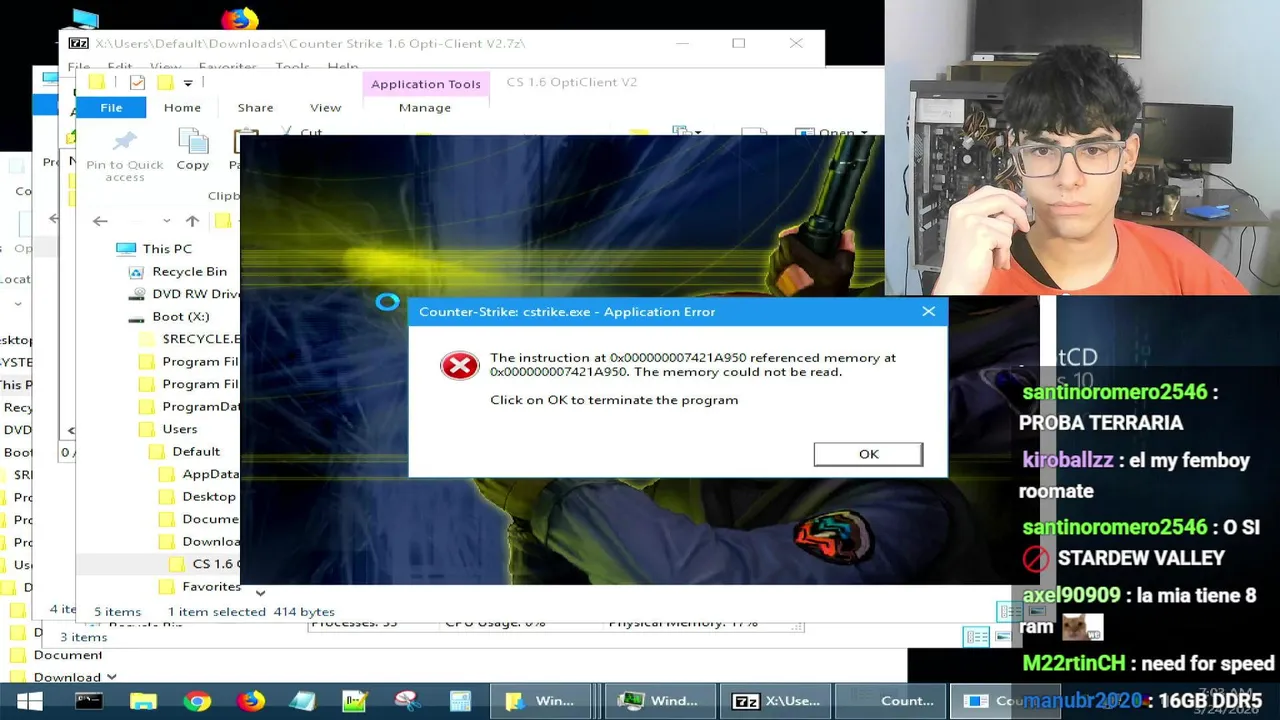Select Downloads folder in tree
Screen dimensions: 1280x720
[210, 541]
